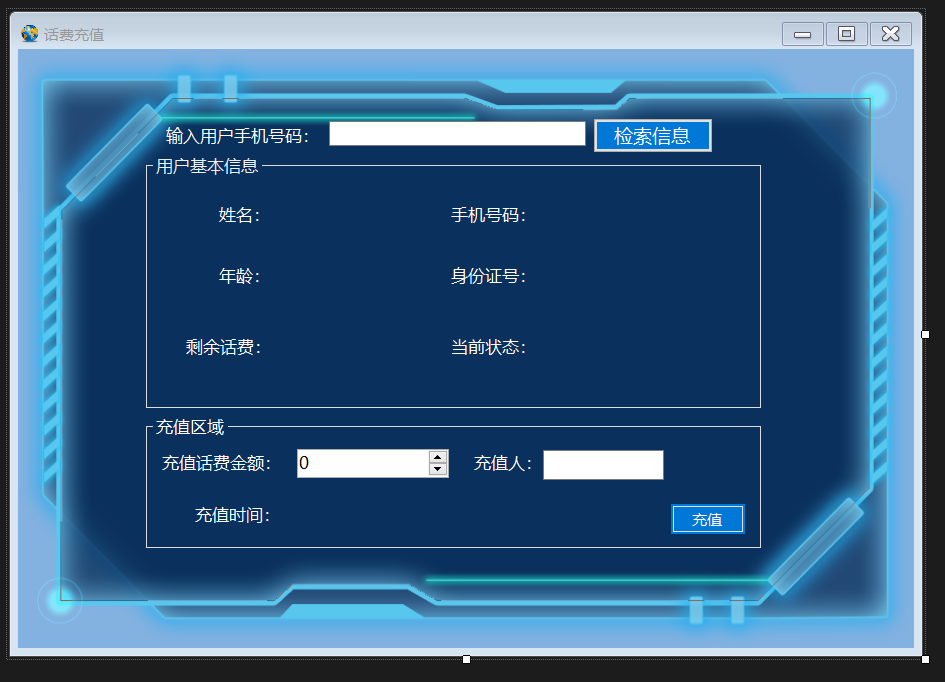Click the 充值区域 group title
945x682 pixels.
click(x=190, y=427)
